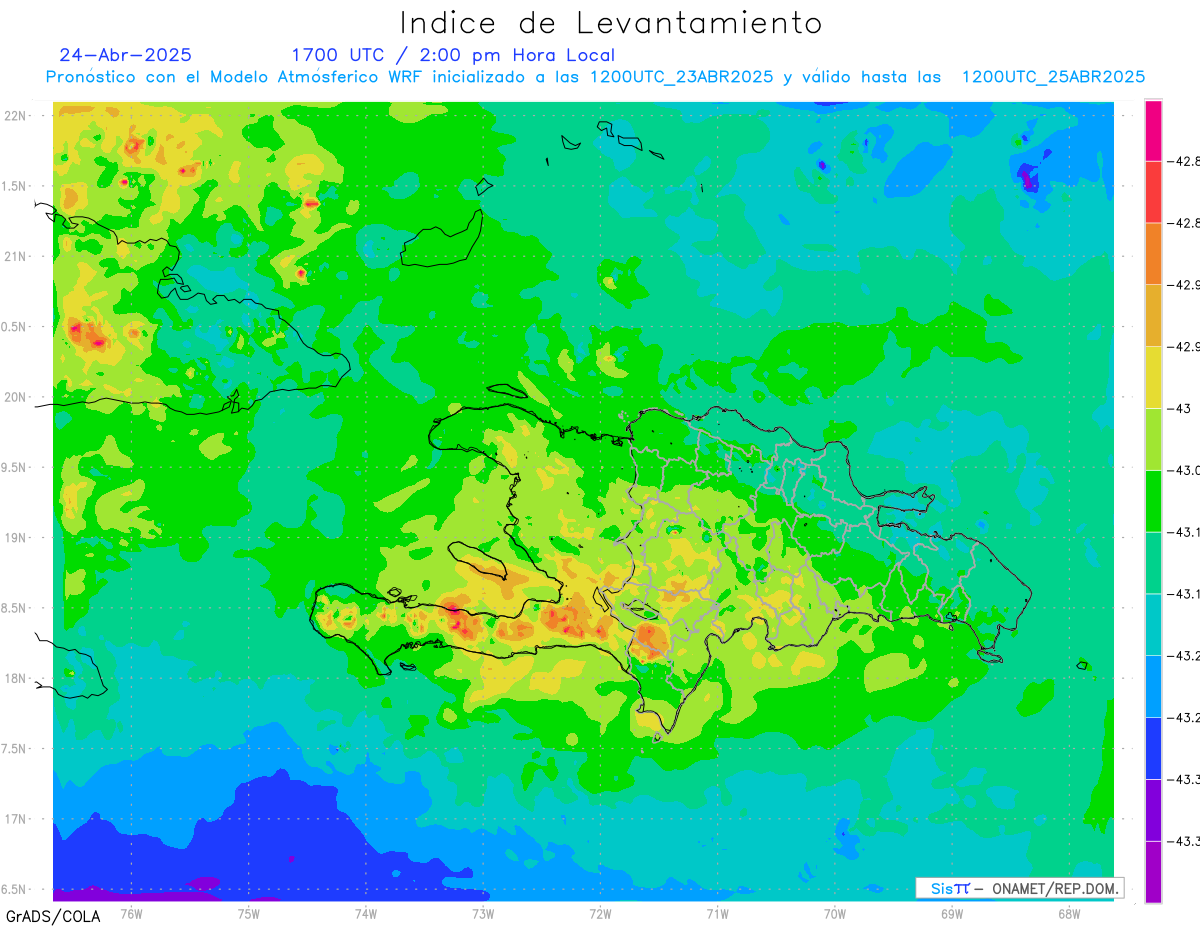Click the "8.5N" latitude label
Image resolution: width=1200 pixels, height=927 pixels.
15,608
